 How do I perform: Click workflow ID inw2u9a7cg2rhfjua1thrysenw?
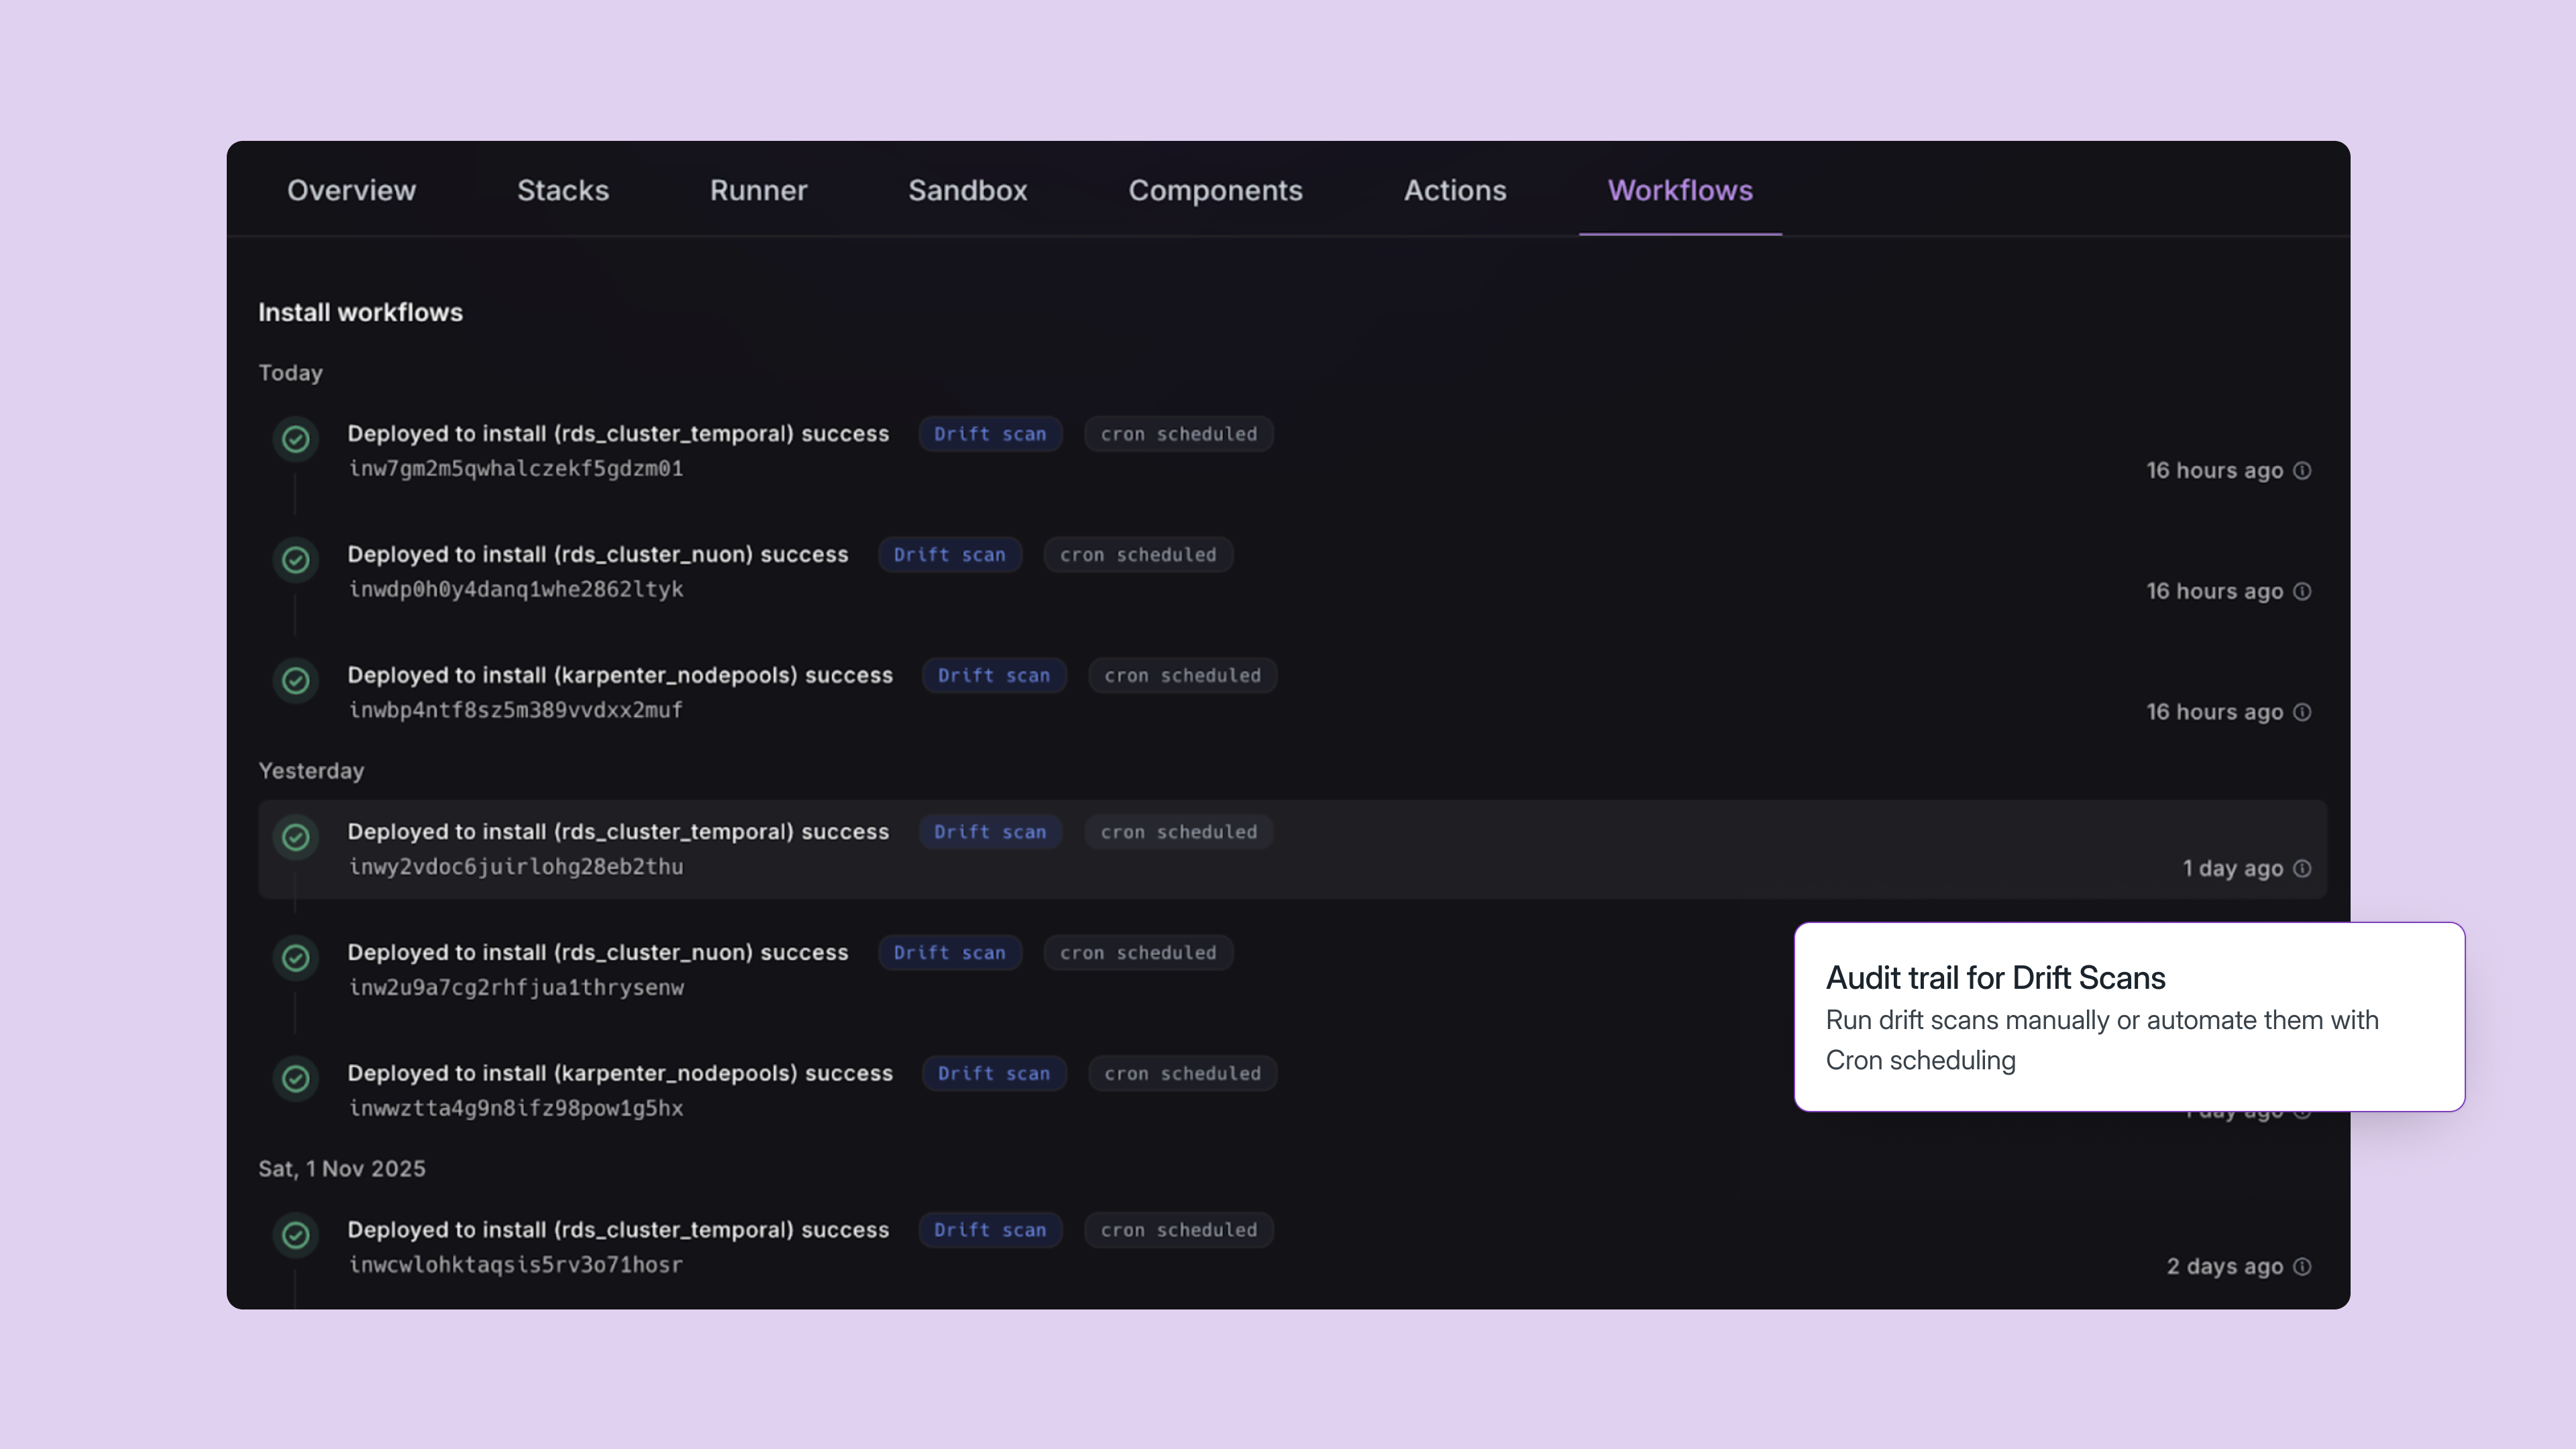point(516,988)
